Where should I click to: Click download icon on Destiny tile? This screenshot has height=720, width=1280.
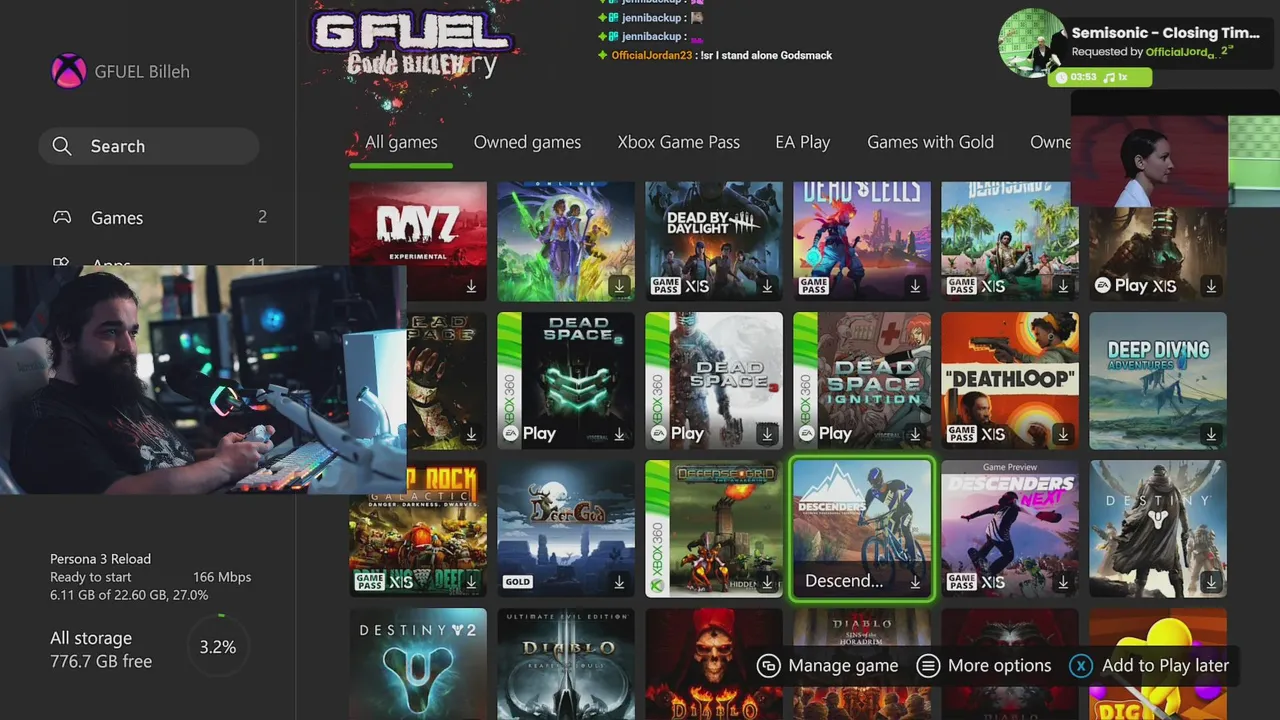pos(1211,582)
